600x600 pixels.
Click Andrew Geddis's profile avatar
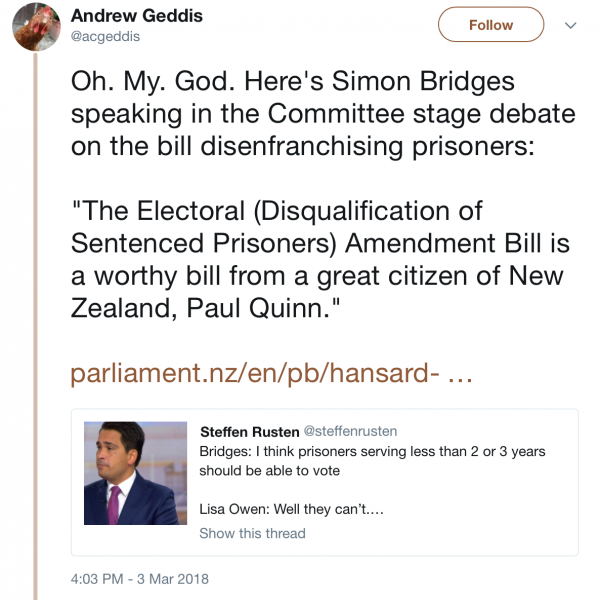[x=36, y=27]
